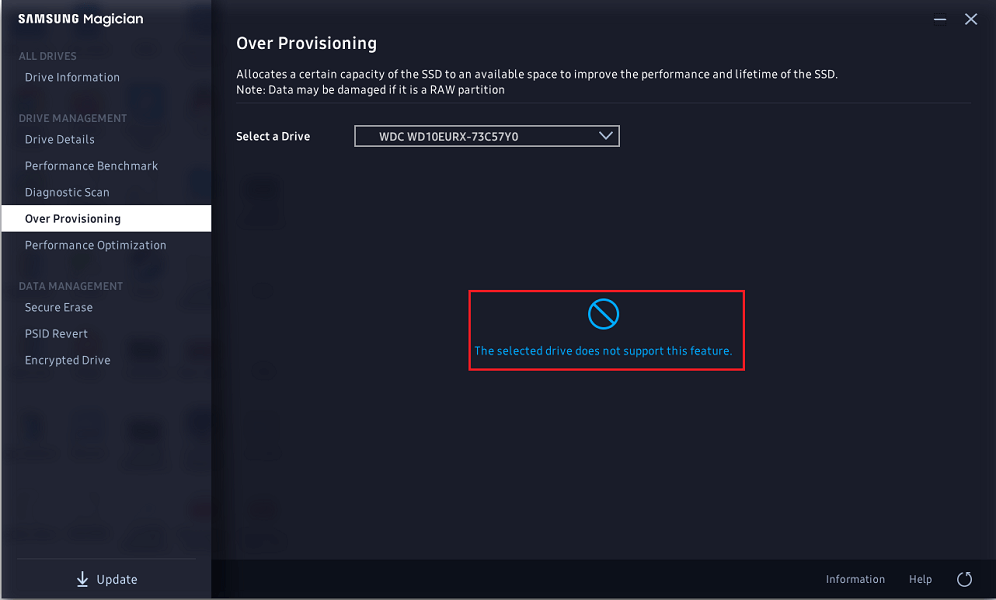Viewport: 996px width, 600px height.
Task: Click 'The selected drive does not support this feature.' text
Action: (603, 351)
